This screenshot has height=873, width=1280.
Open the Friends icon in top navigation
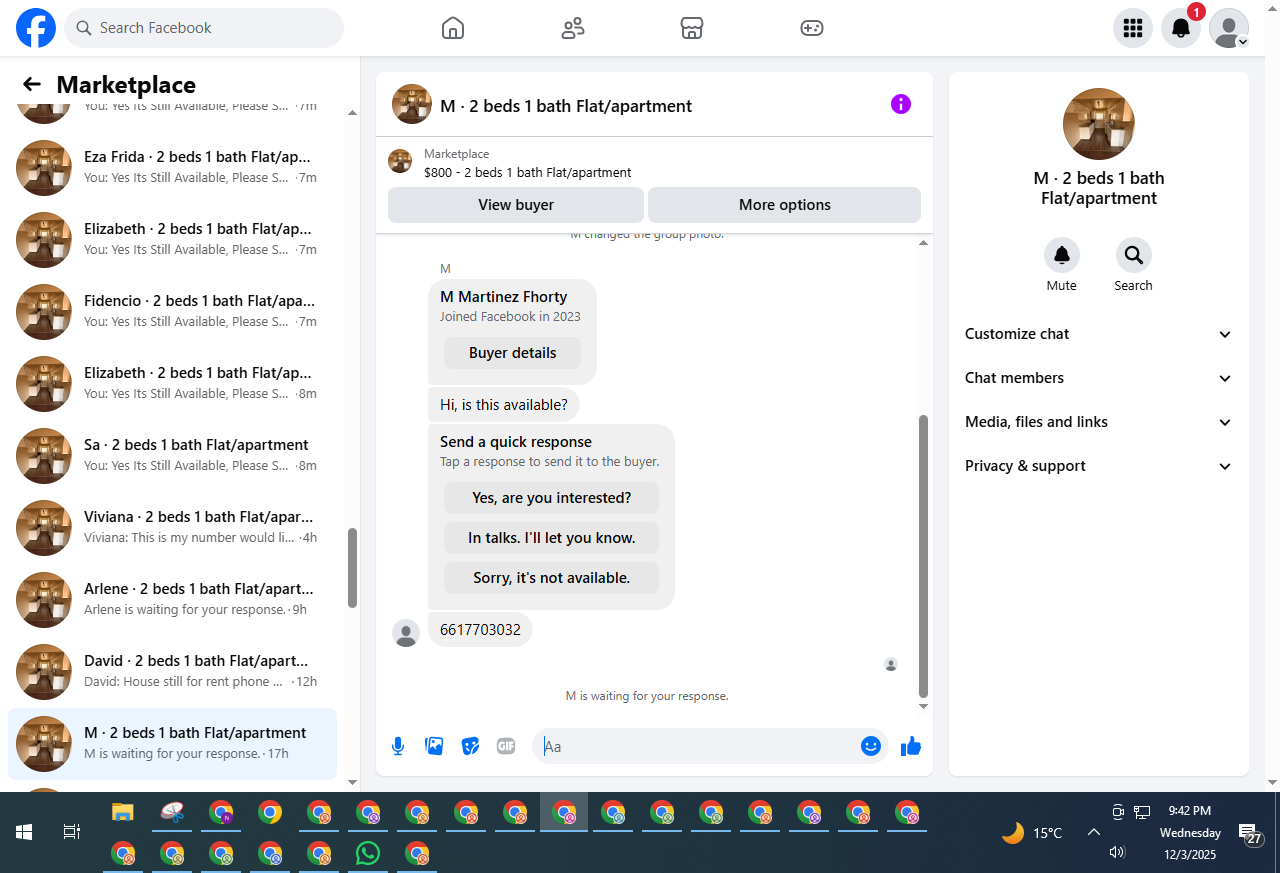[x=573, y=28]
